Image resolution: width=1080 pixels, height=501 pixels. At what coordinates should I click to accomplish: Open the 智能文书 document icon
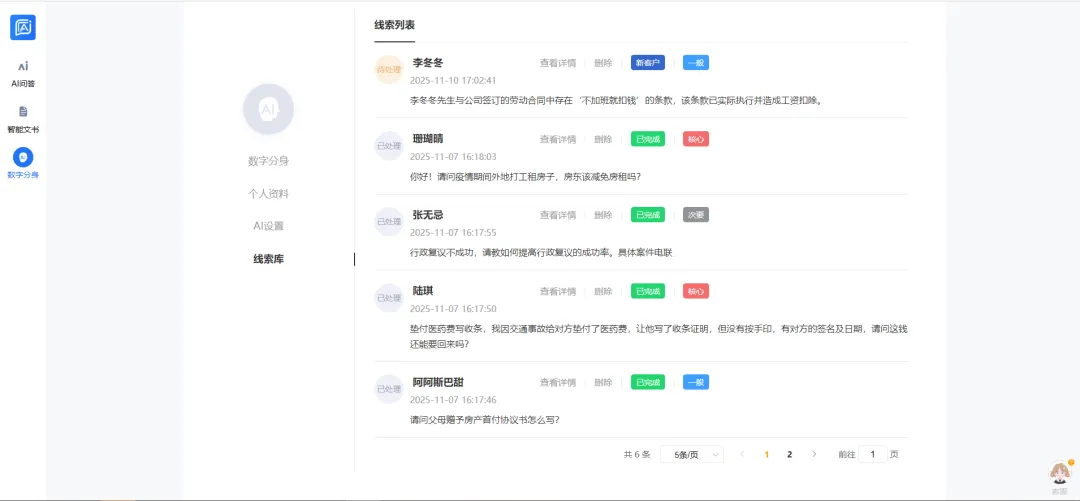coord(23,111)
